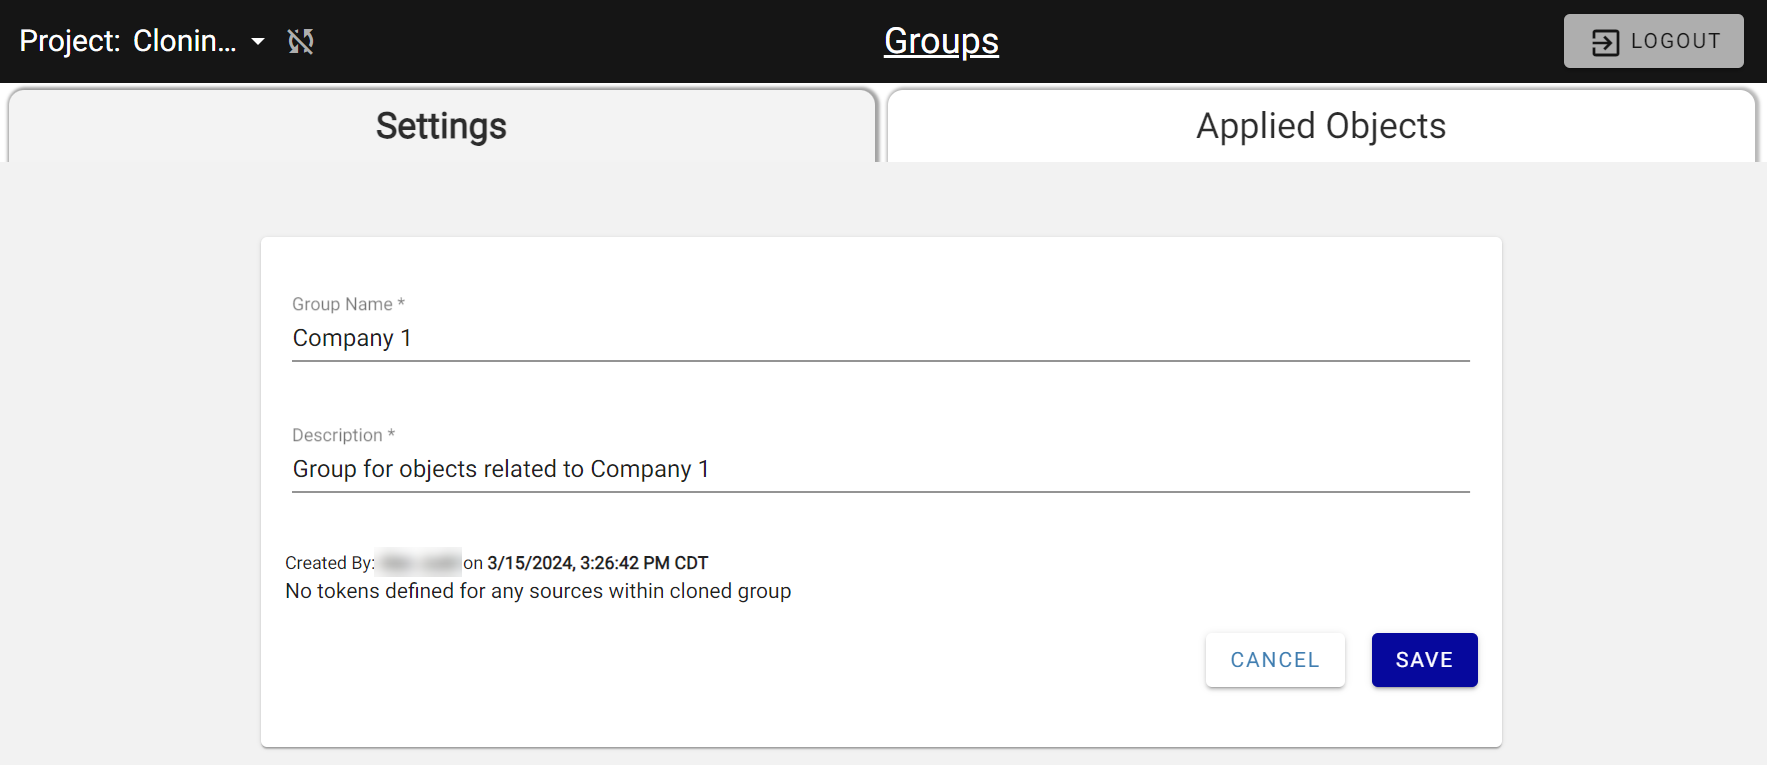Viewport: 1767px width, 765px height.
Task: Switch to the Applied Objects tab
Action: click(x=1320, y=126)
